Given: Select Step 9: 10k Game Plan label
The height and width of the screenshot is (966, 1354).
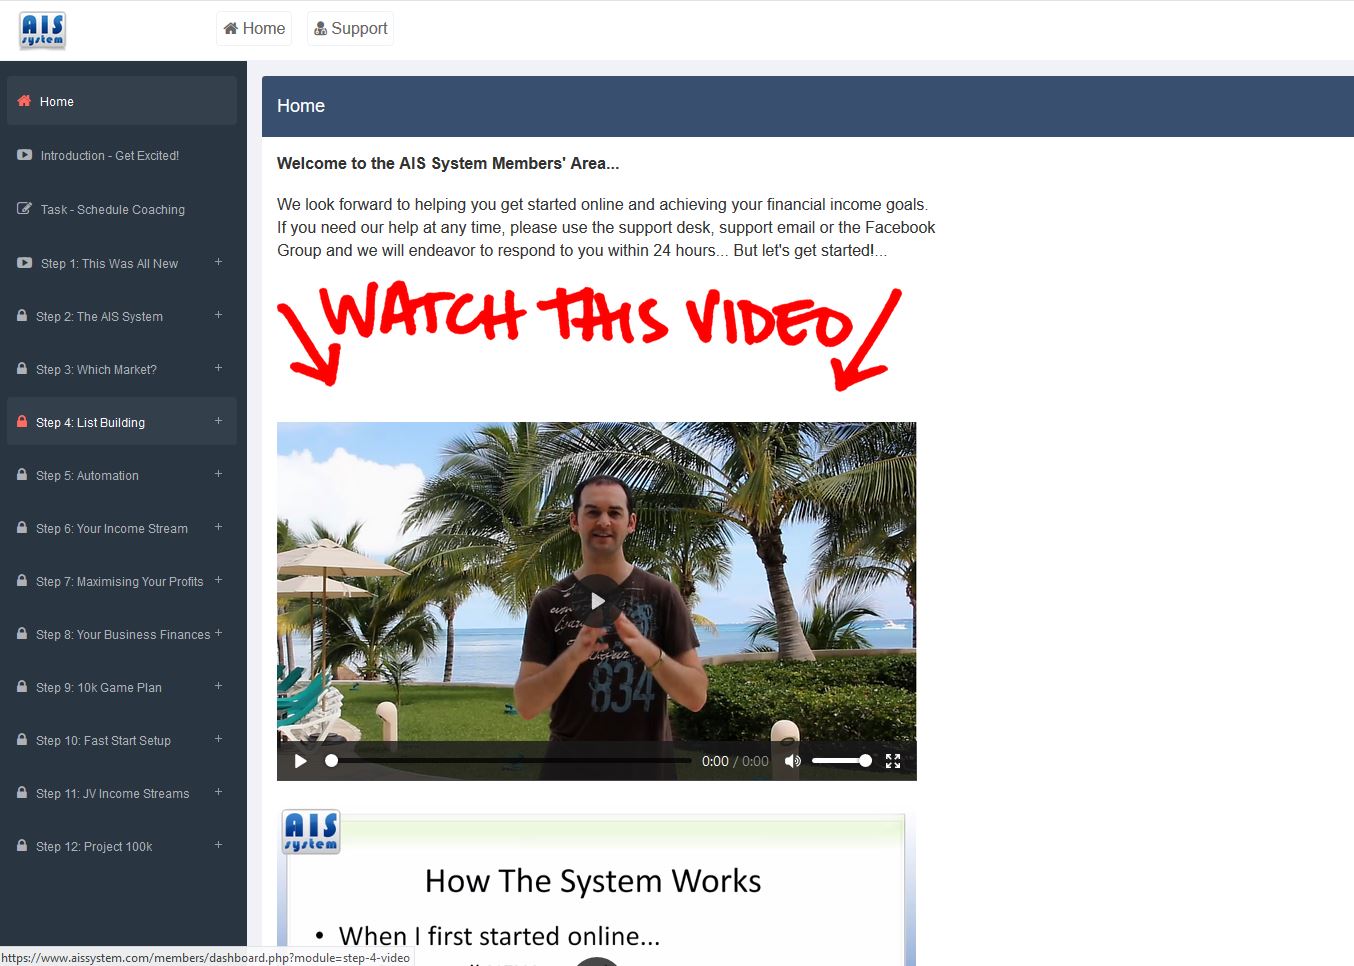Looking at the screenshot, I should pyautogui.click(x=99, y=688).
